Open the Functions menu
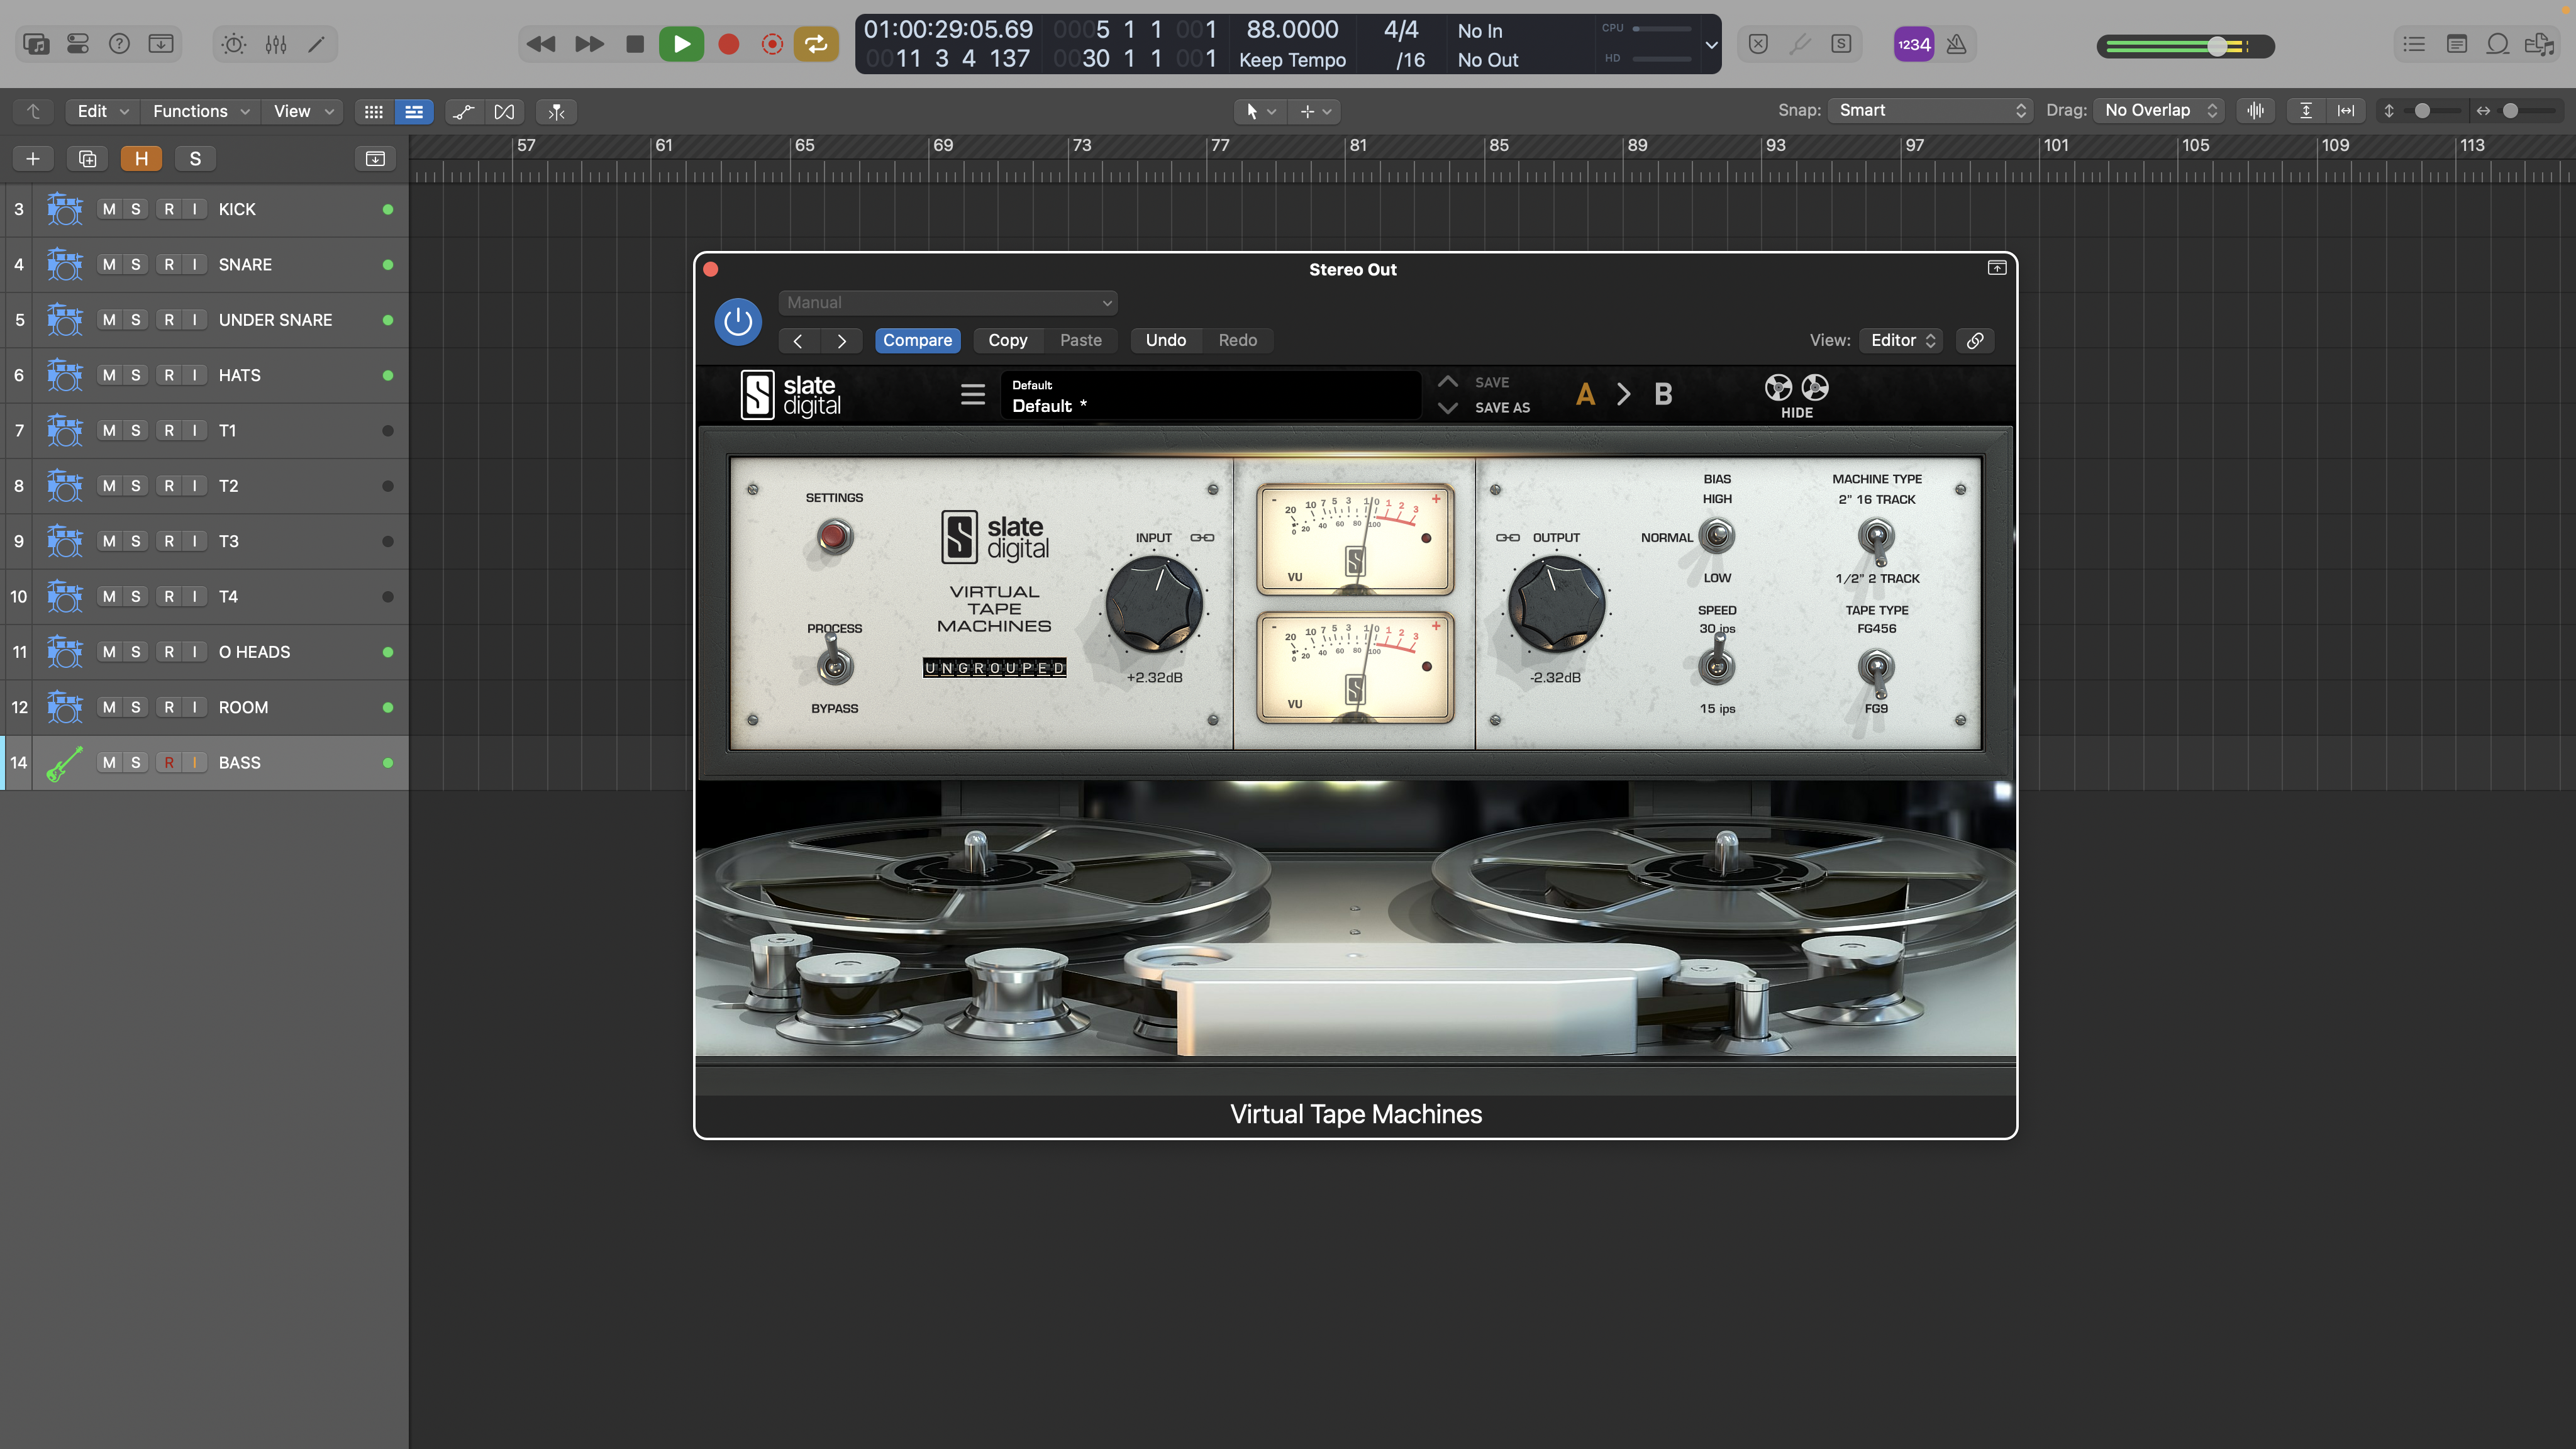The image size is (2576, 1449). pyautogui.click(x=200, y=111)
